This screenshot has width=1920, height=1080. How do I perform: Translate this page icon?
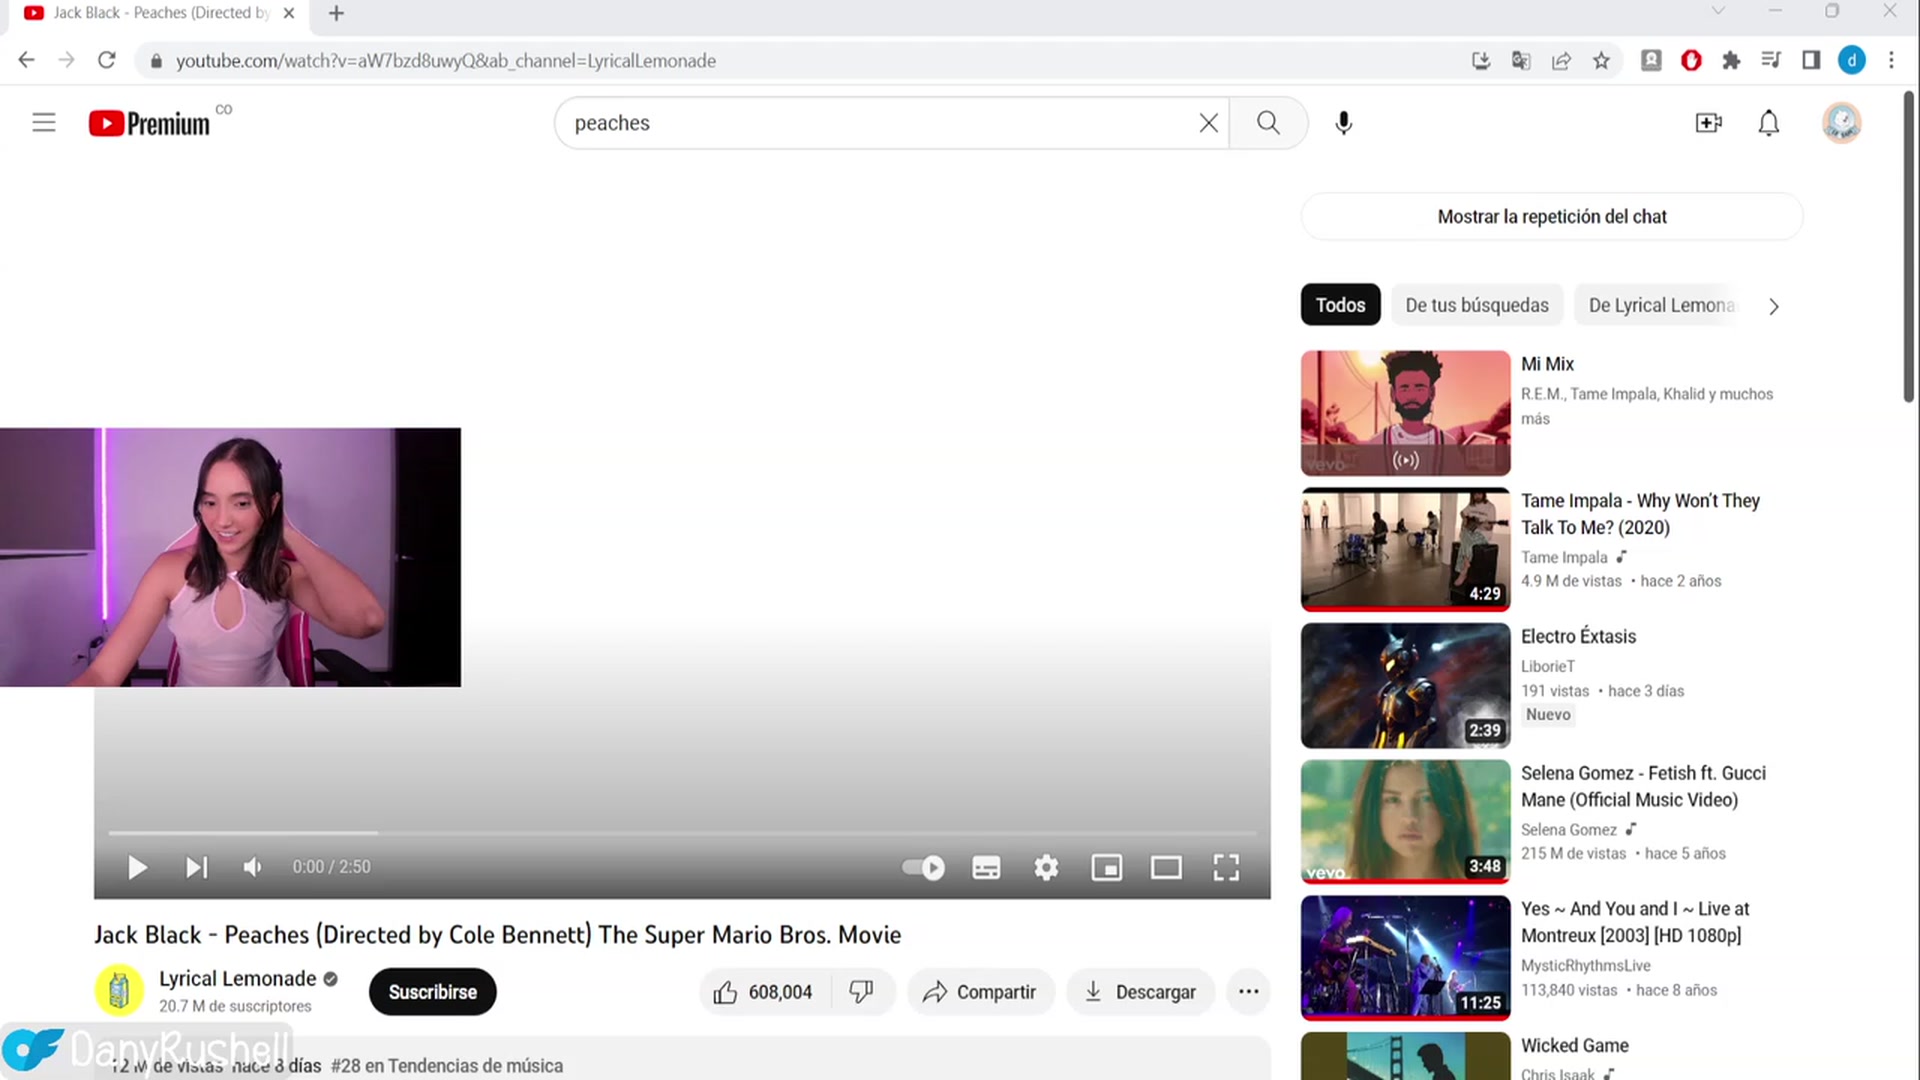[1521, 61]
